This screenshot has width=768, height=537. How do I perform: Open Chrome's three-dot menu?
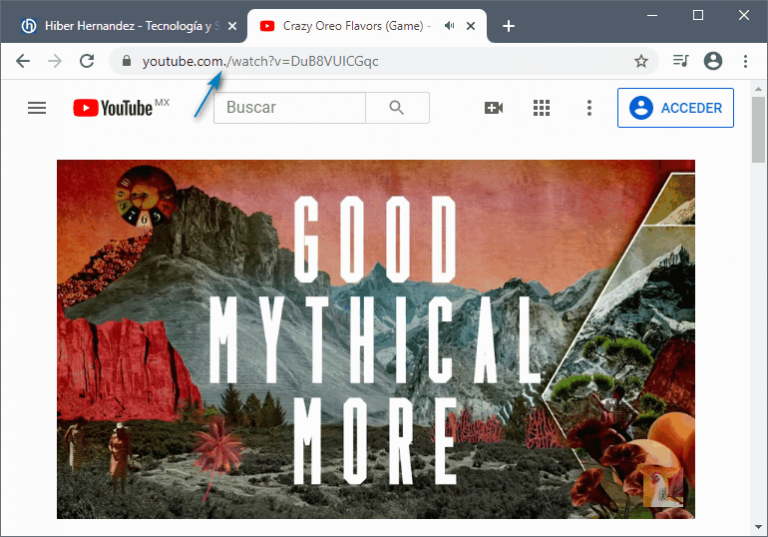point(745,61)
